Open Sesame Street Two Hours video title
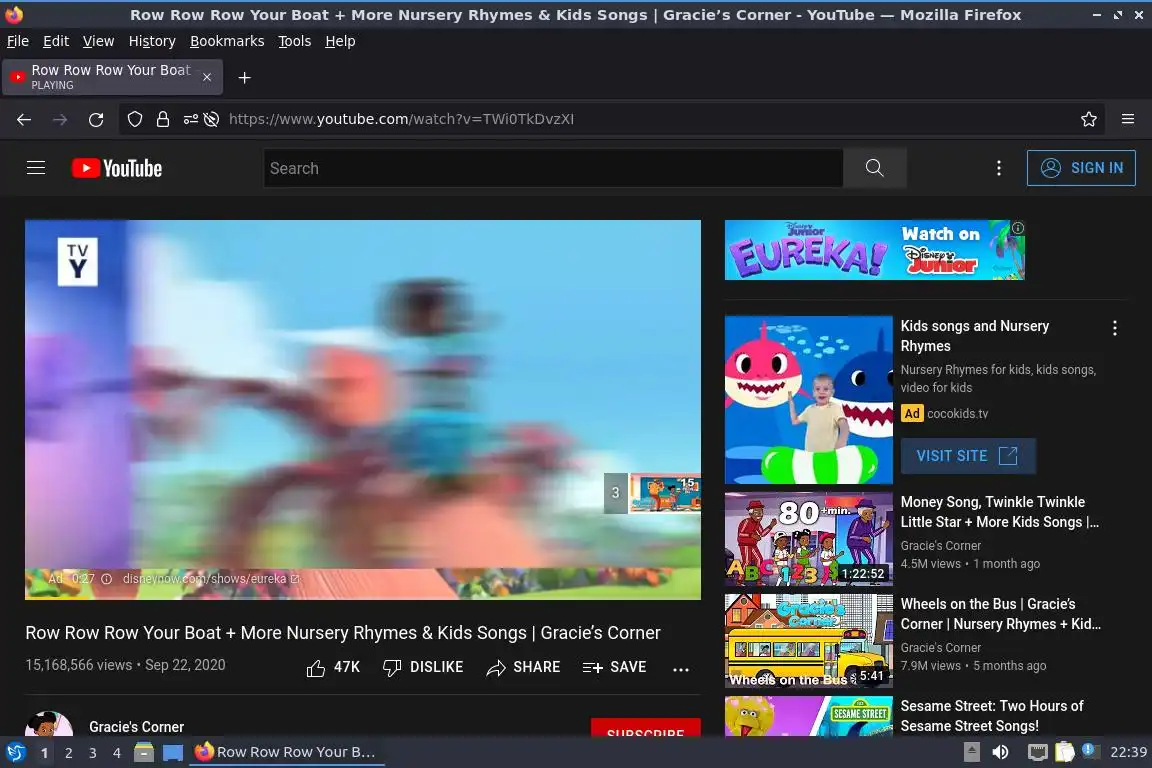The height and width of the screenshot is (768, 1152). 991,716
